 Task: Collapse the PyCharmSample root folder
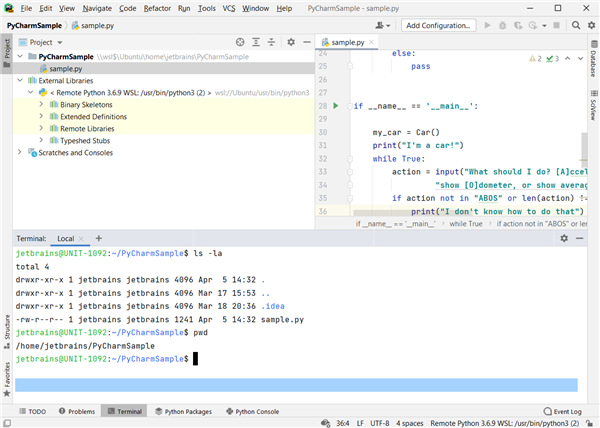click(x=20, y=56)
